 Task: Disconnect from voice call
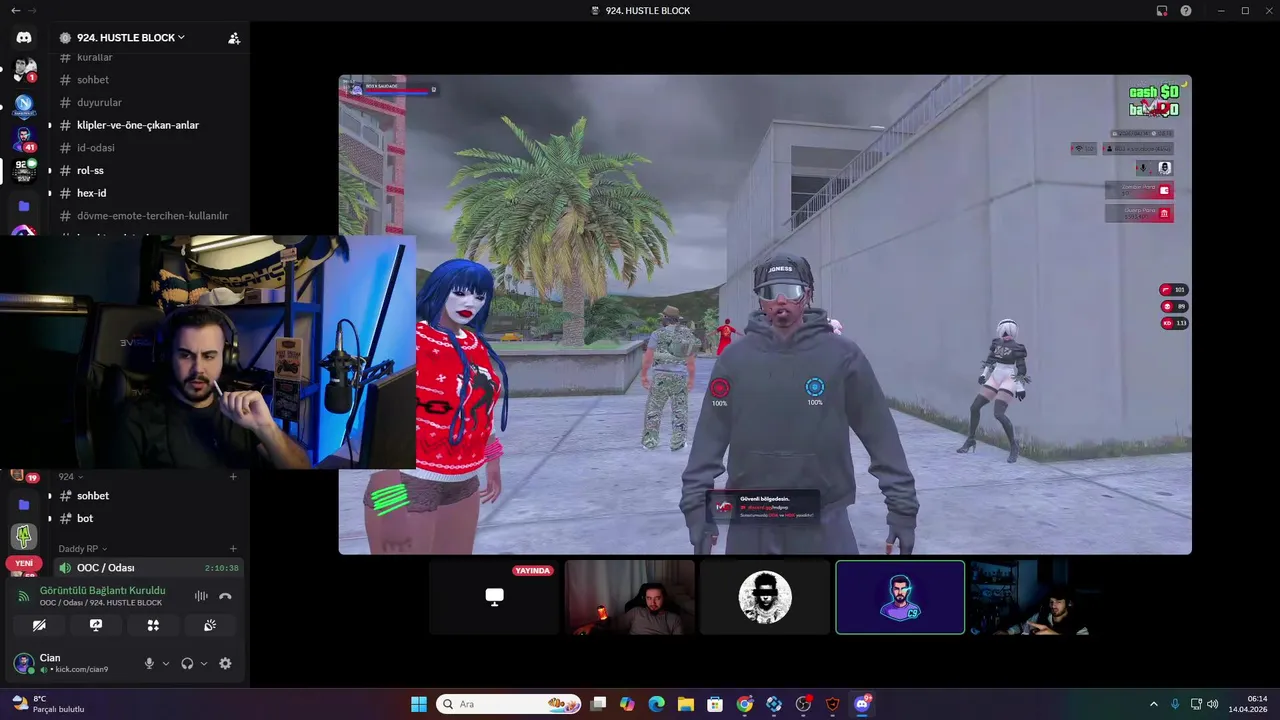(225, 596)
